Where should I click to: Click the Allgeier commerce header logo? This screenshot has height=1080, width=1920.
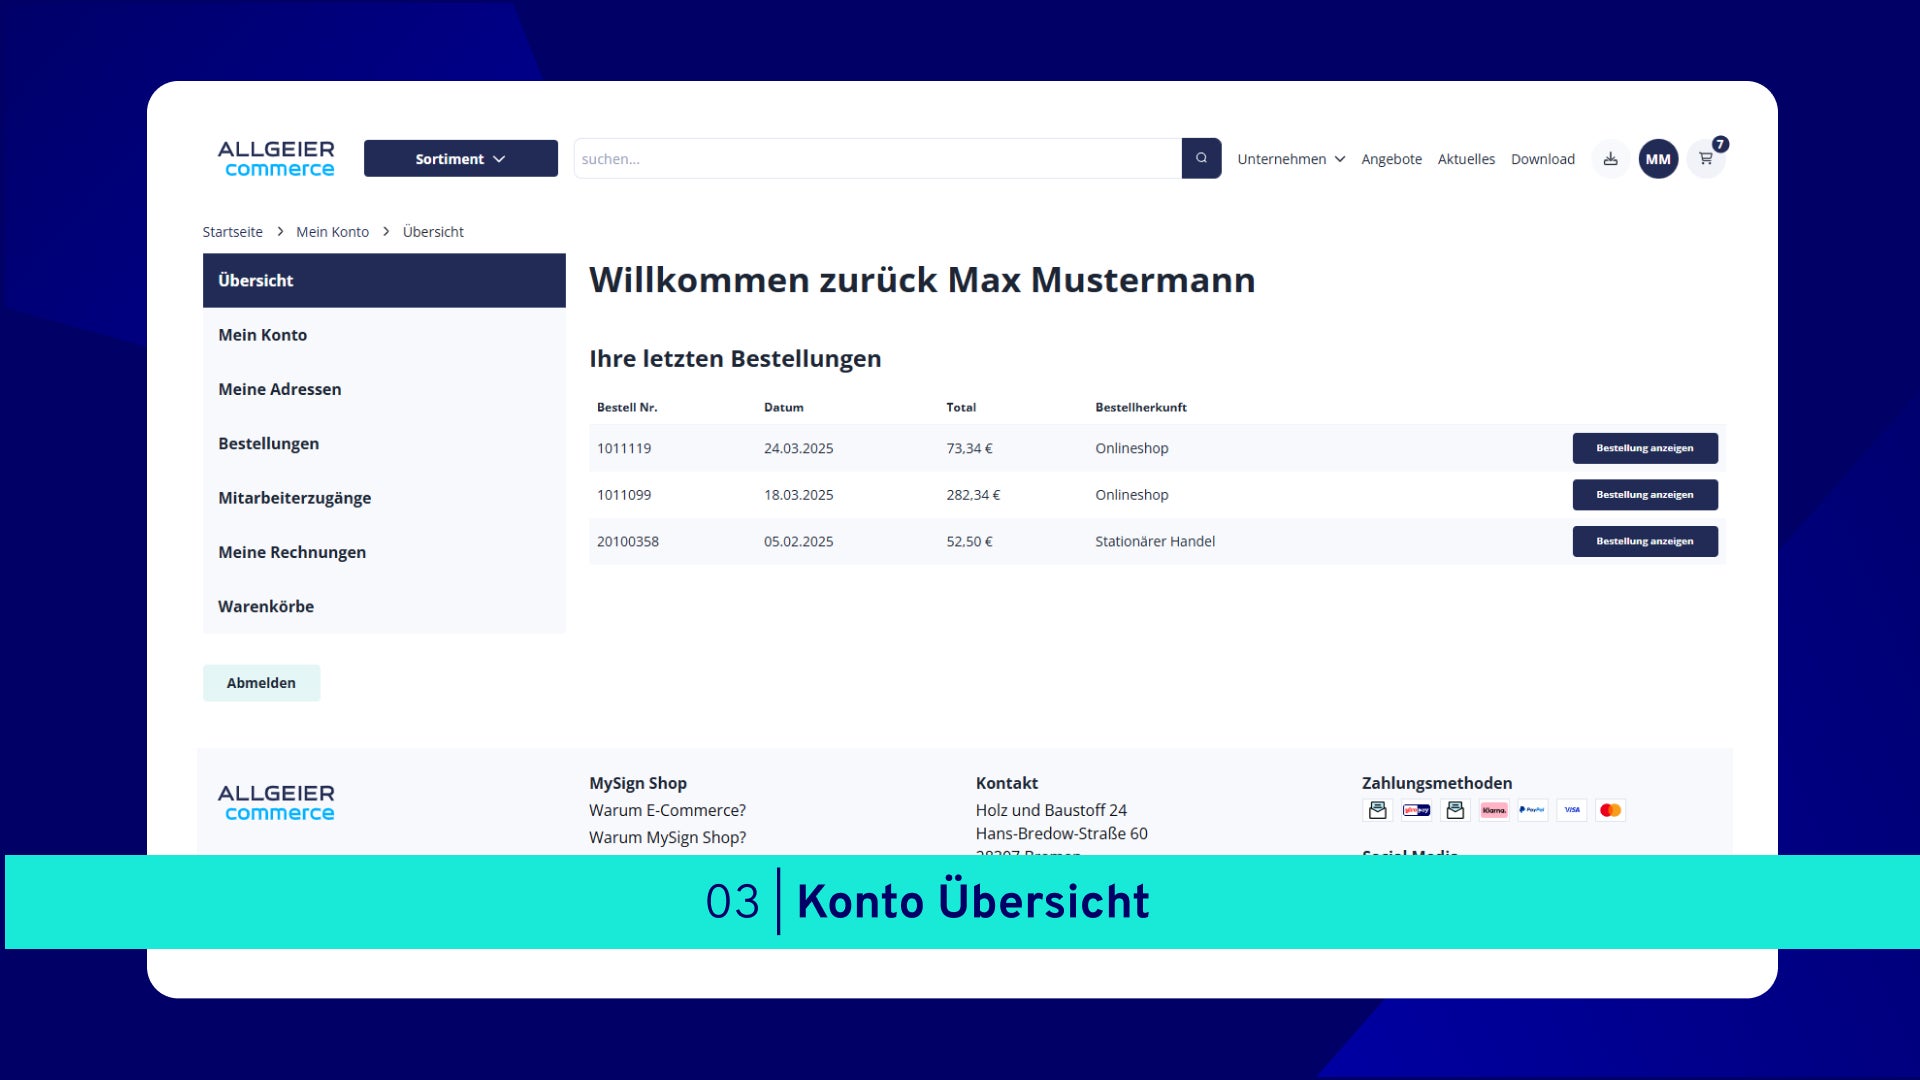pyautogui.click(x=276, y=159)
